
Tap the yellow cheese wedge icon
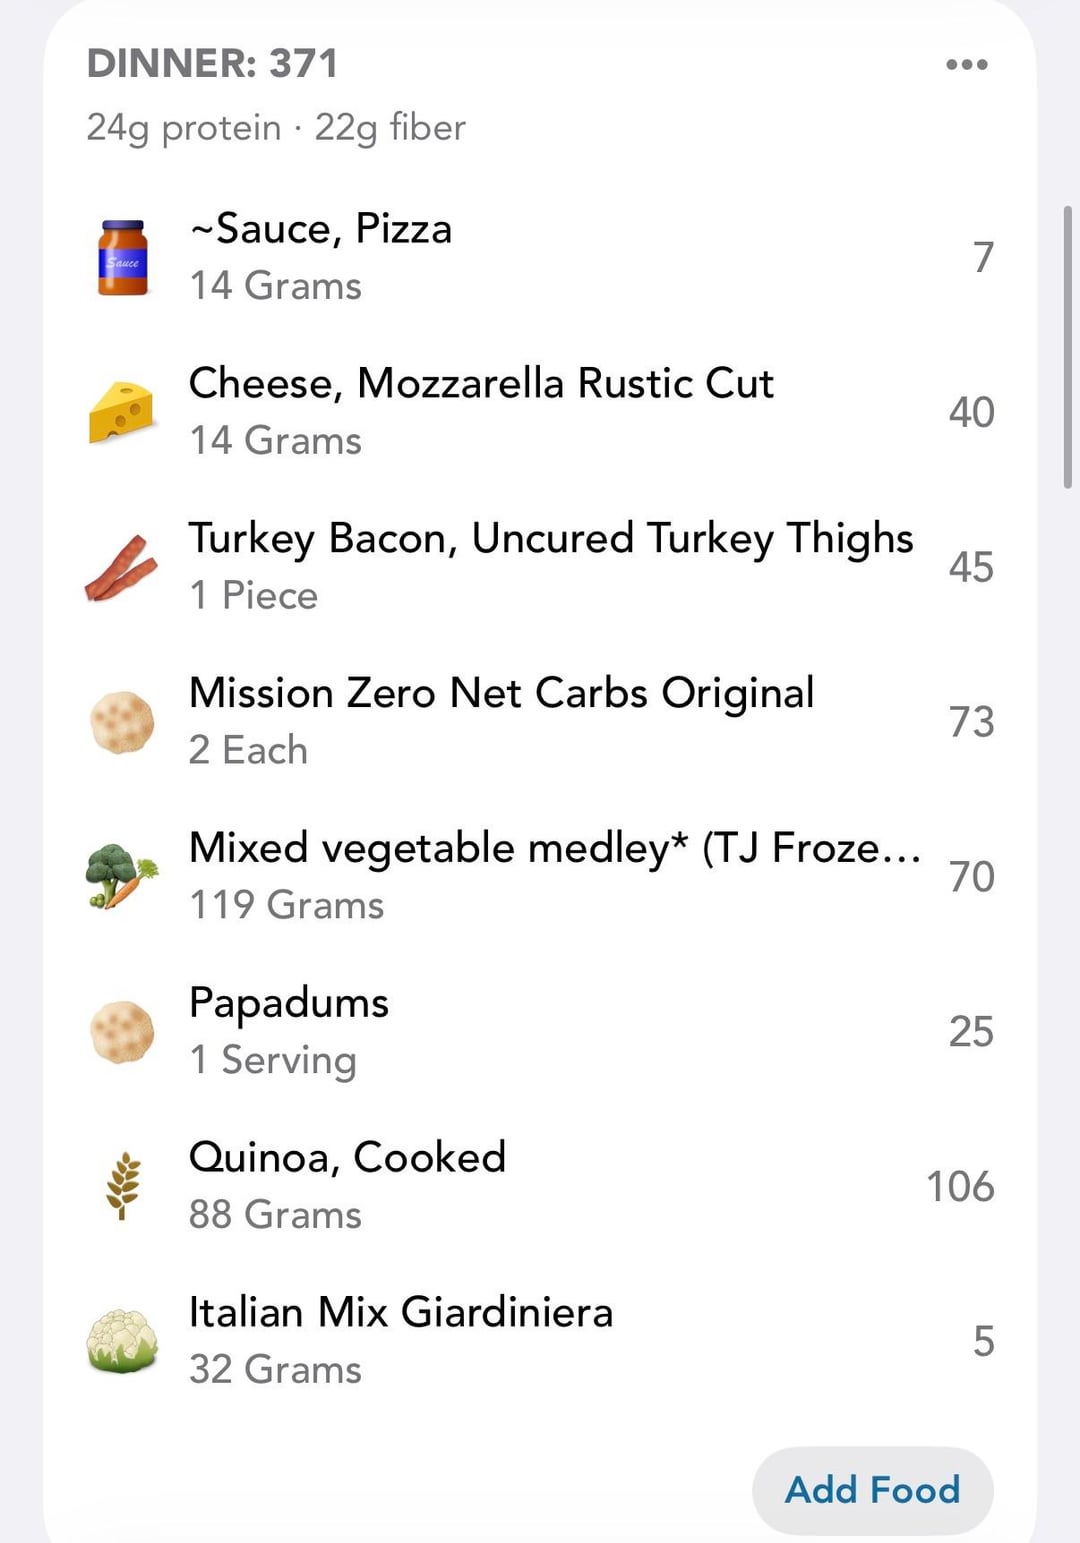pyautogui.click(x=122, y=412)
